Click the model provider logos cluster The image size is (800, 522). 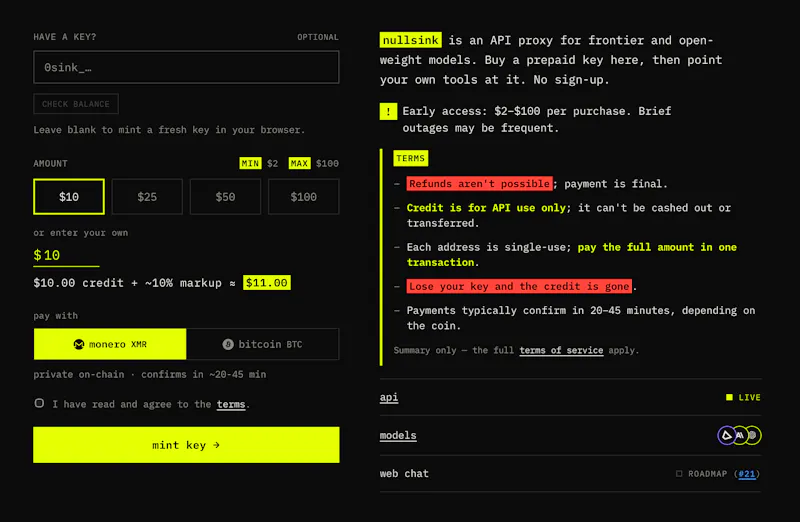click(739, 435)
